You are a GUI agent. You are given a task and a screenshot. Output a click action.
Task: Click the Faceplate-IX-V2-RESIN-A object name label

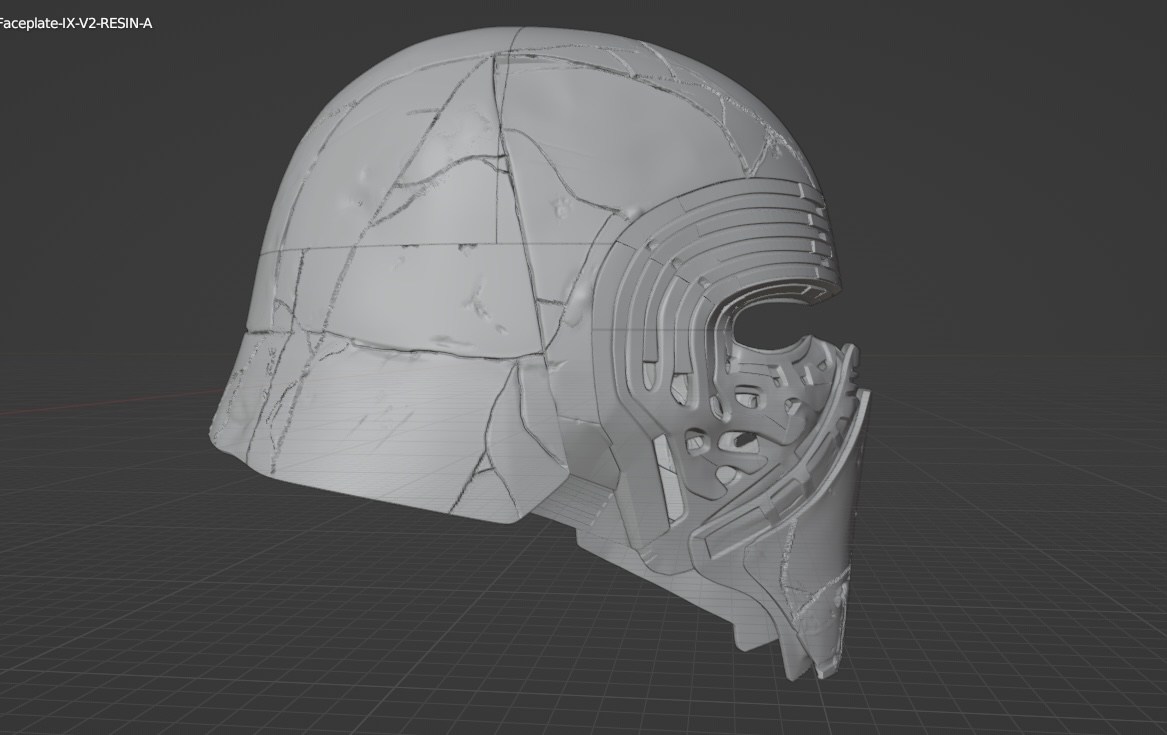pyautogui.click(x=75, y=23)
